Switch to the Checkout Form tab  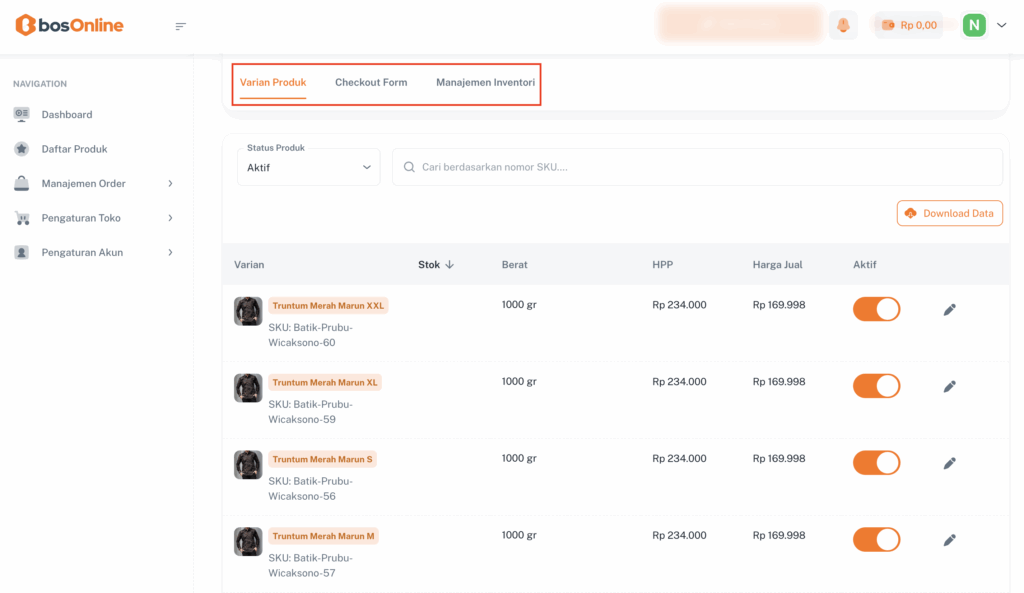(371, 82)
